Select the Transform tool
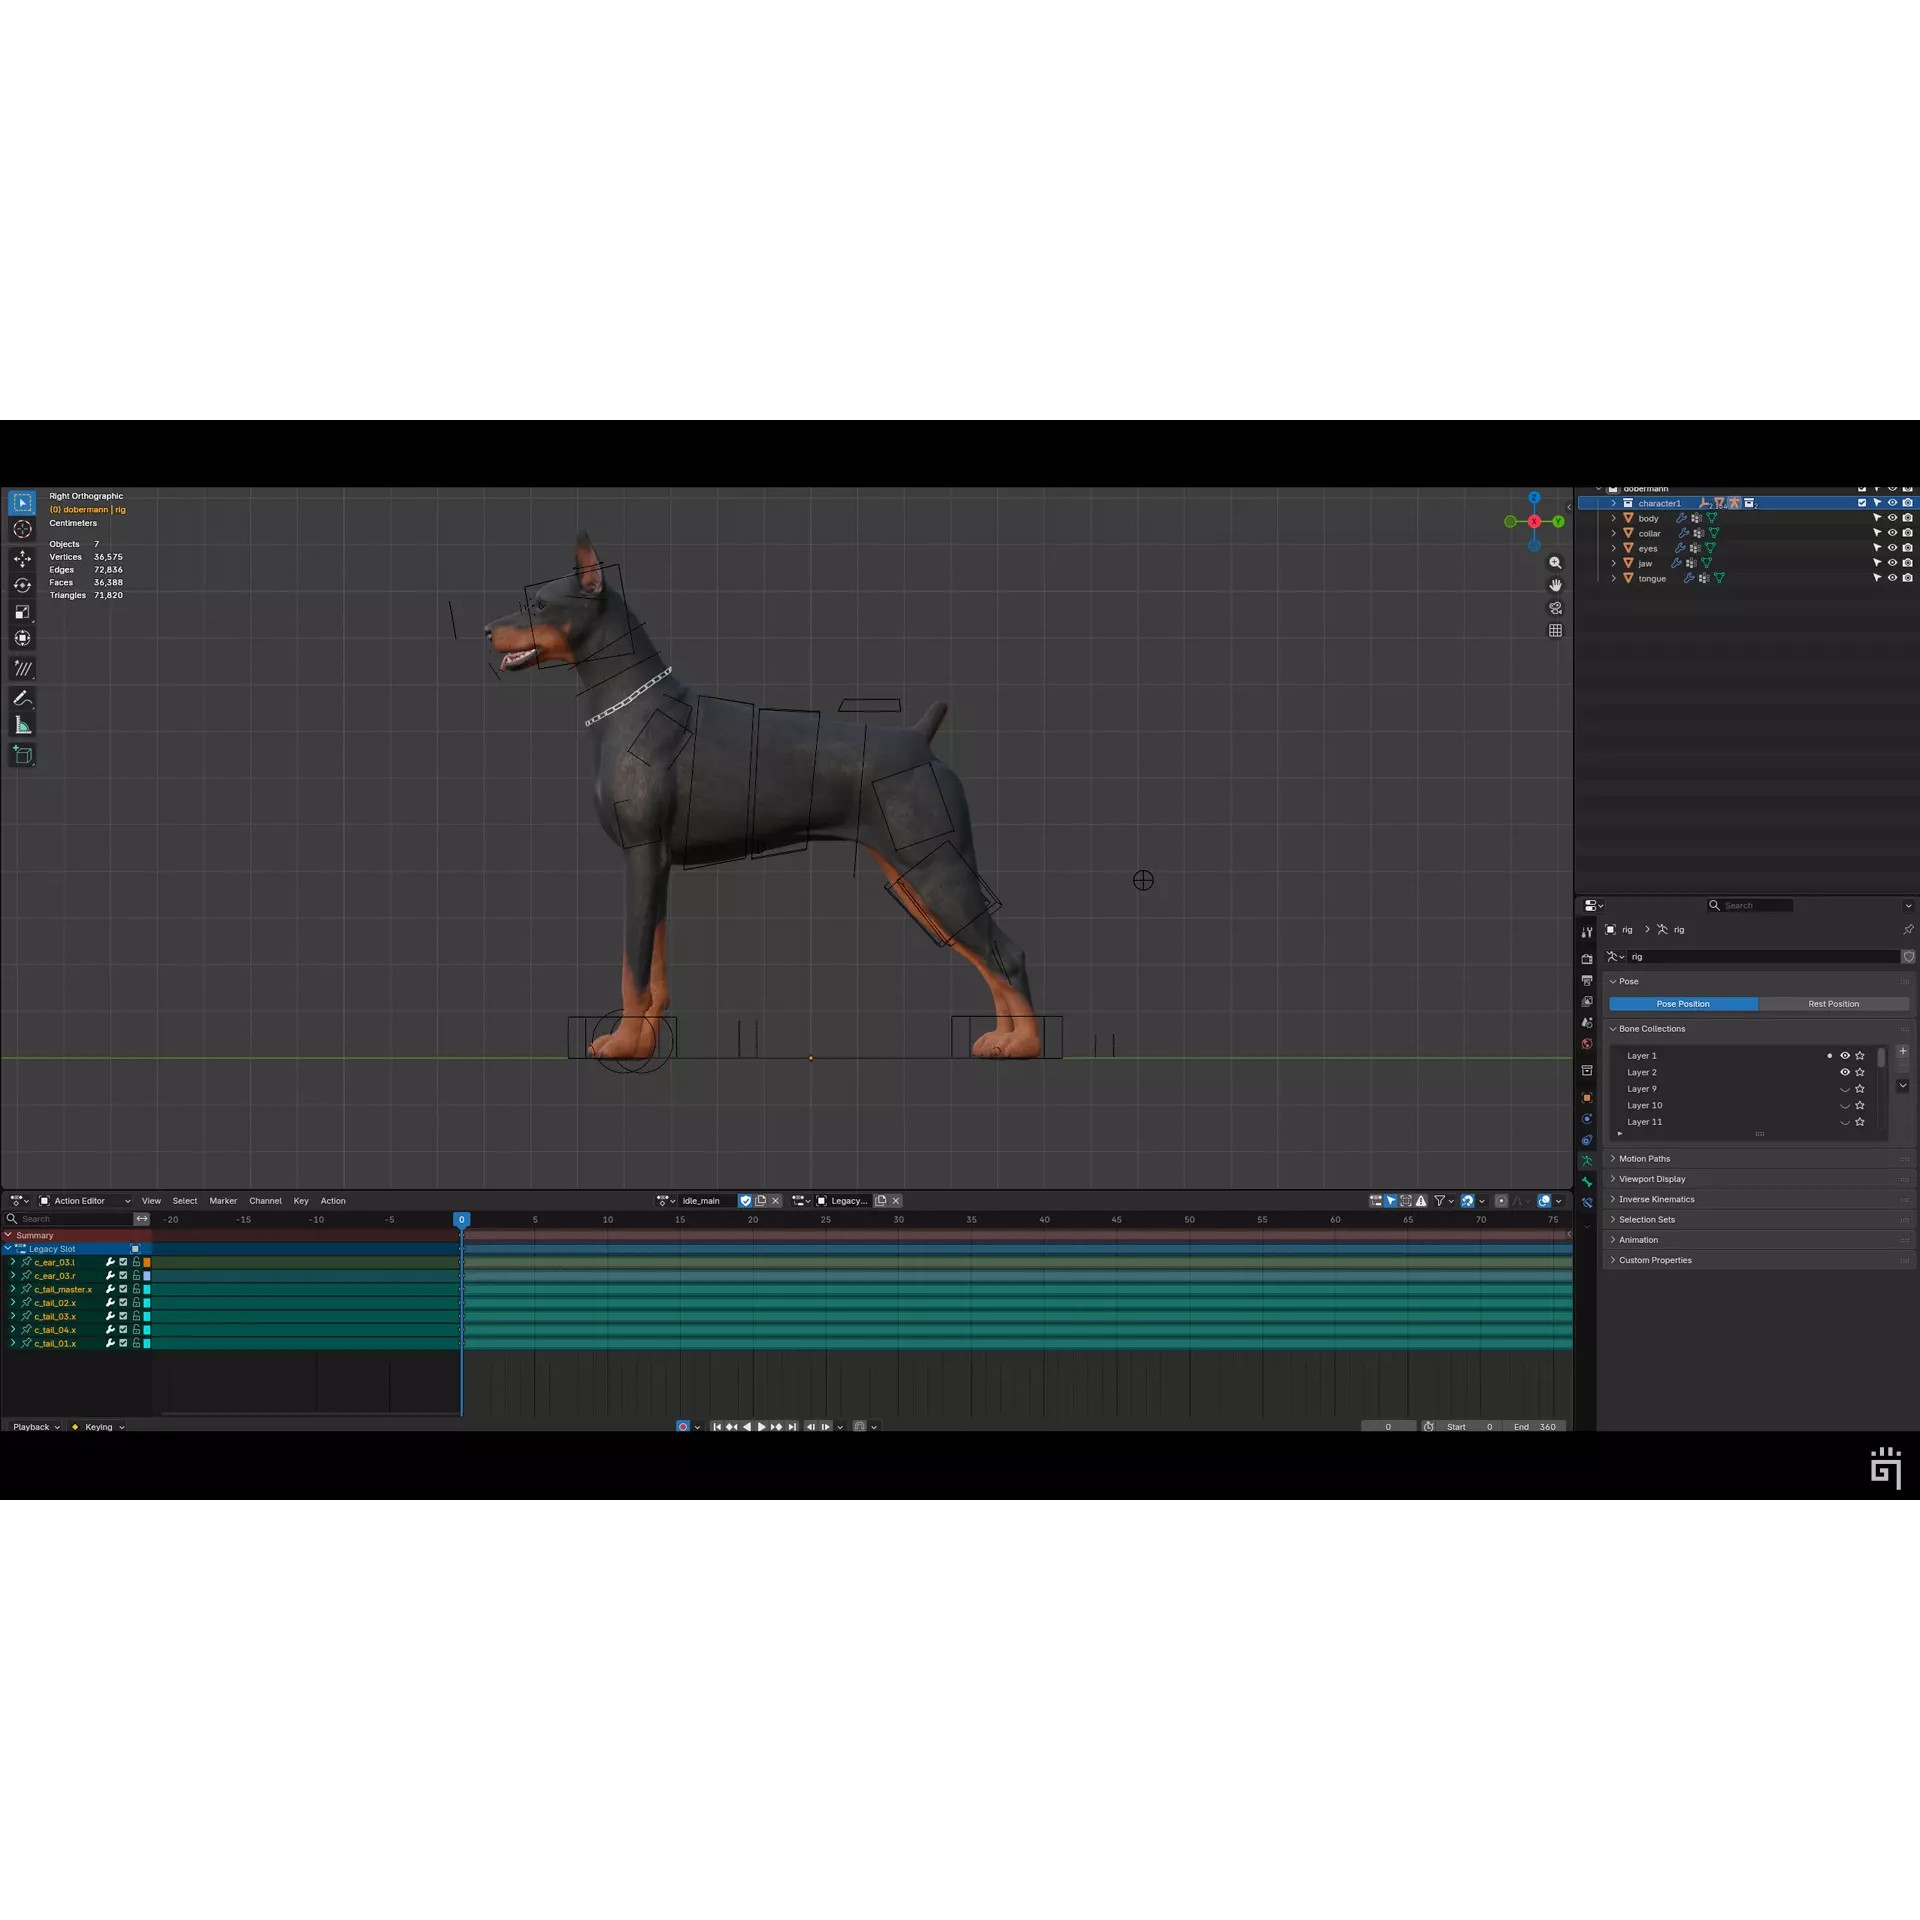1920x1920 pixels. (22, 639)
